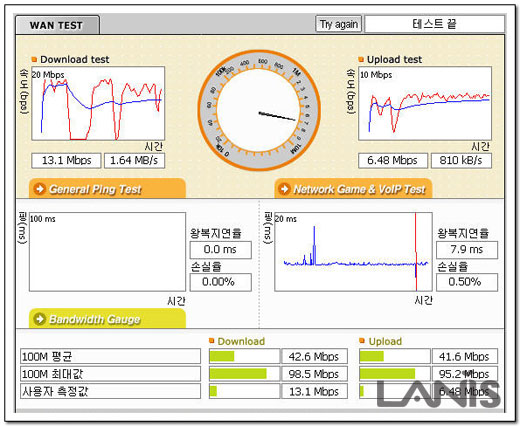Screen dimensions: 520x426
Task: Click the General Ping graph with 100 ms scale
Action: [x=107, y=252]
